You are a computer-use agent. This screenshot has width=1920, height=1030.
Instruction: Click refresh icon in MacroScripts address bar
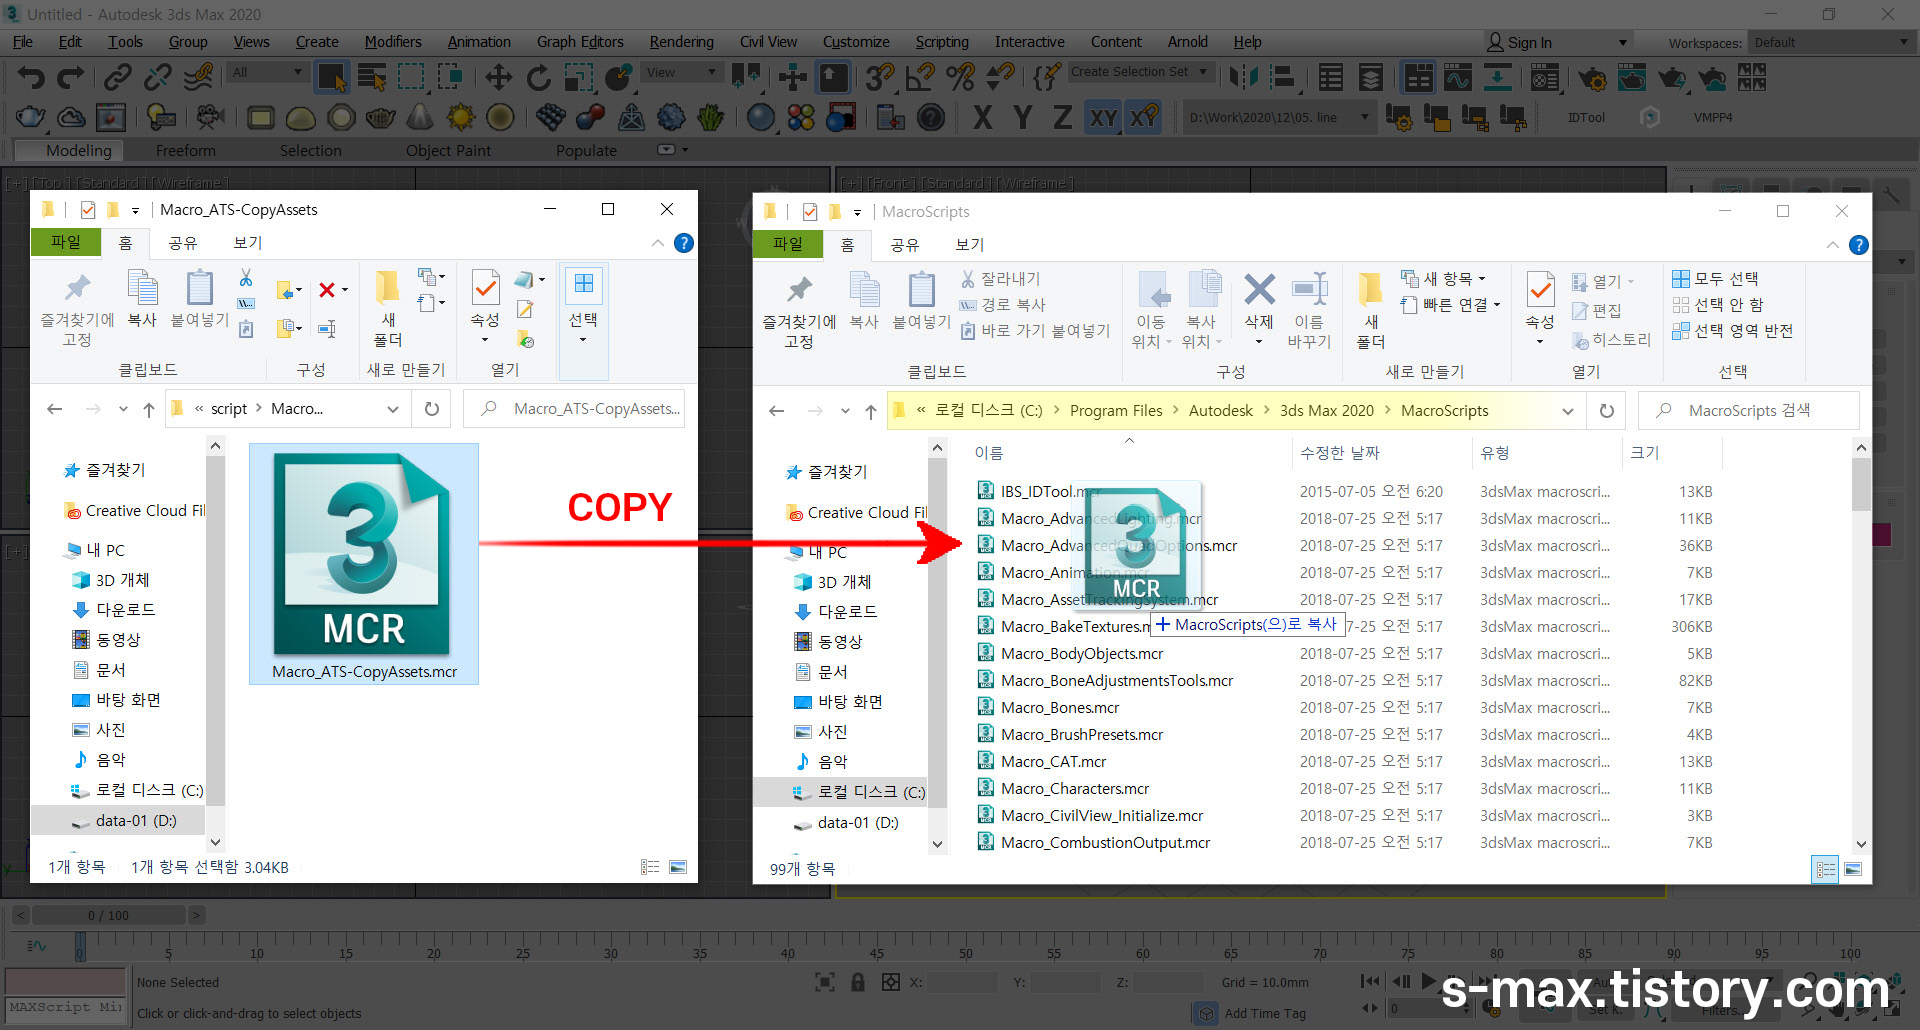tap(1606, 411)
